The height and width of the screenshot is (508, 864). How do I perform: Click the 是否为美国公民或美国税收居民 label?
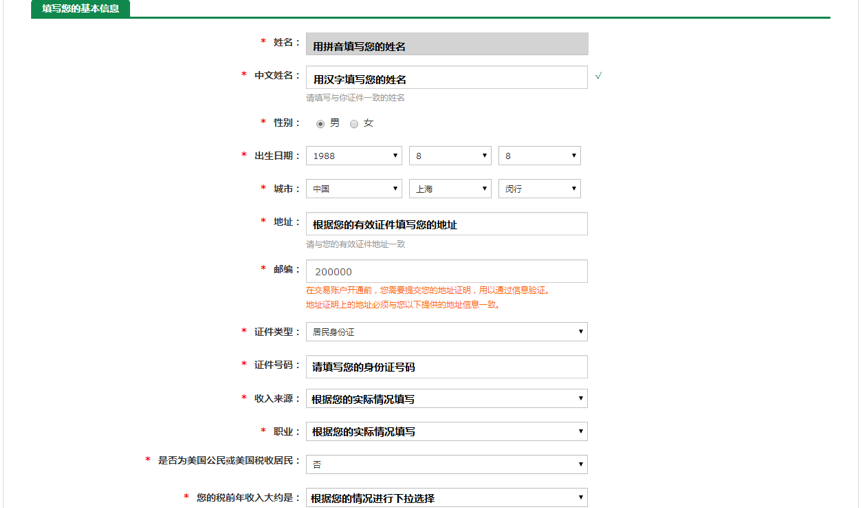(229, 461)
